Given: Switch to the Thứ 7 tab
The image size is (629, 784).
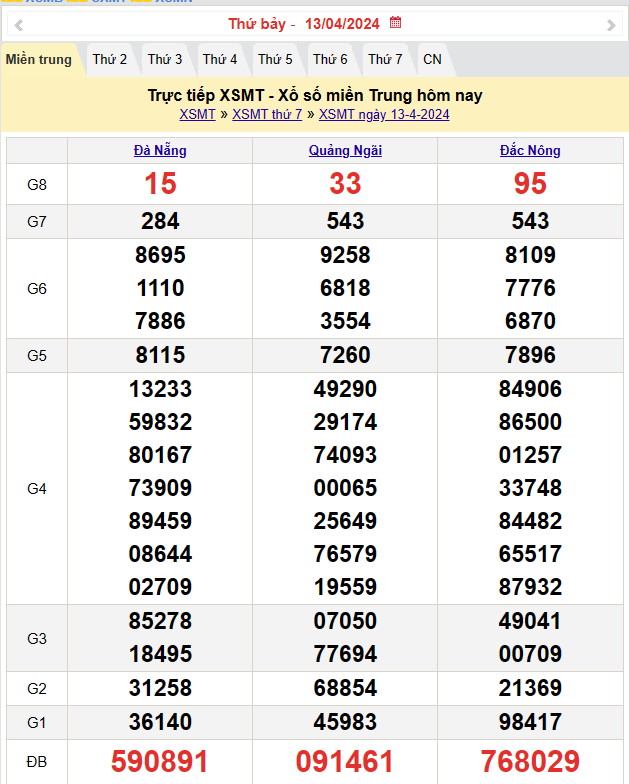Looking at the screenshot, I should [x=385, y=60].
